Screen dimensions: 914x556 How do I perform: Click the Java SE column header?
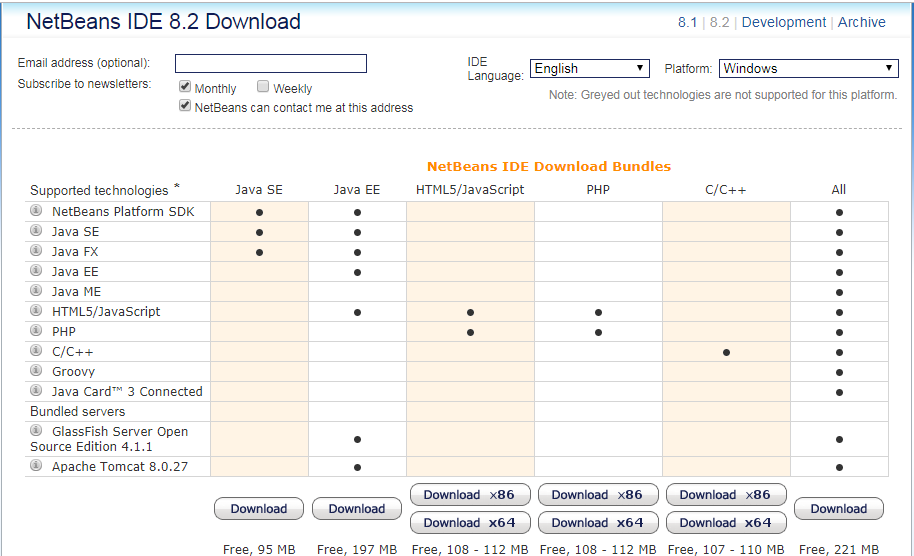[x=259, y=189]
